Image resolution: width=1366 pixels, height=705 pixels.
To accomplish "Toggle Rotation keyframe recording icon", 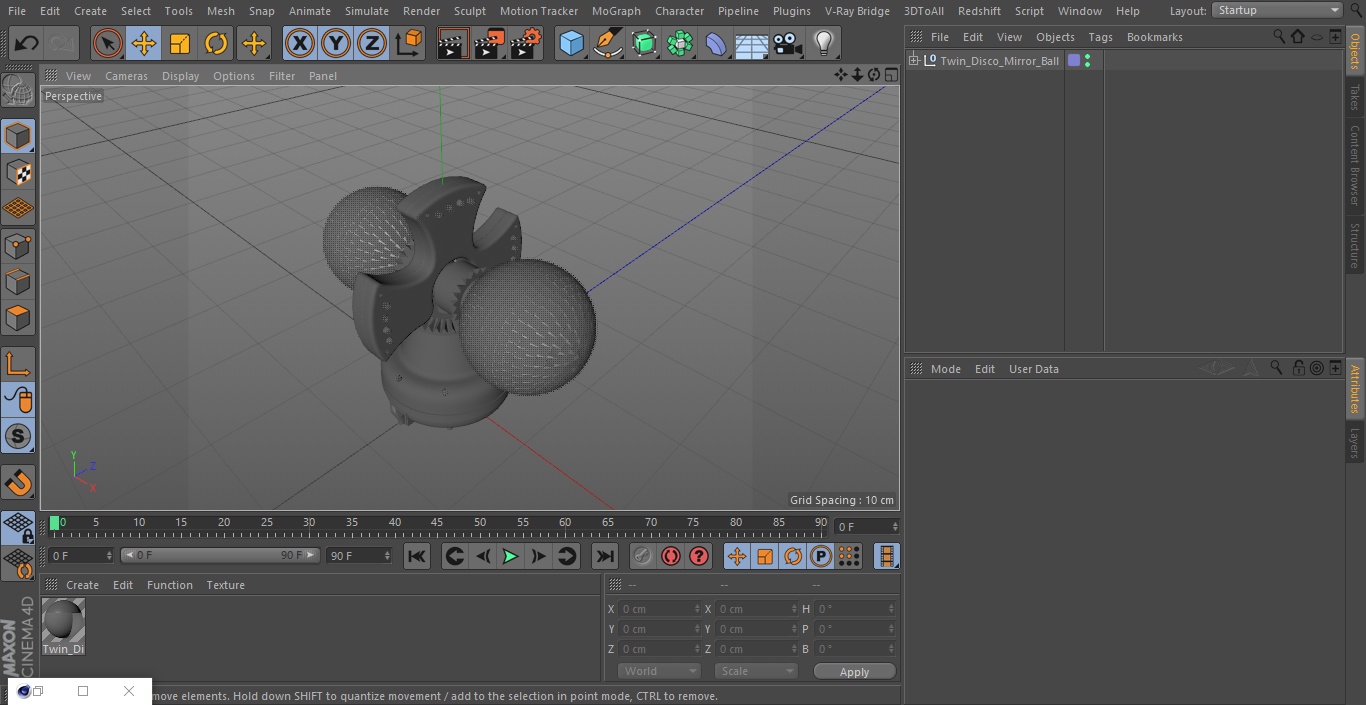I will coord(793,556).
